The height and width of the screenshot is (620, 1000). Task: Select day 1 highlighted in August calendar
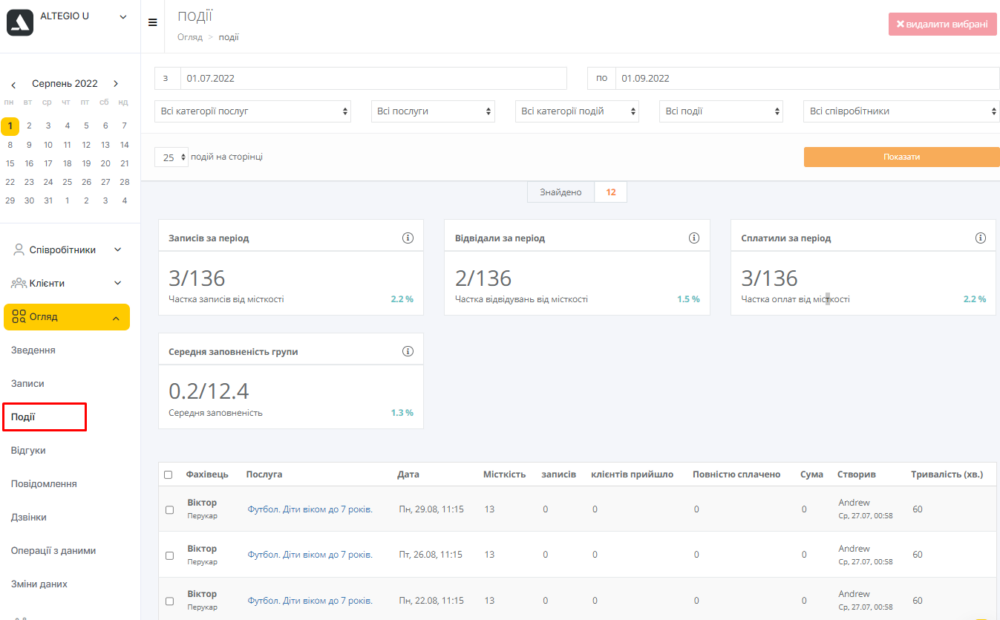pyautogui.click(x=10, y=126)
